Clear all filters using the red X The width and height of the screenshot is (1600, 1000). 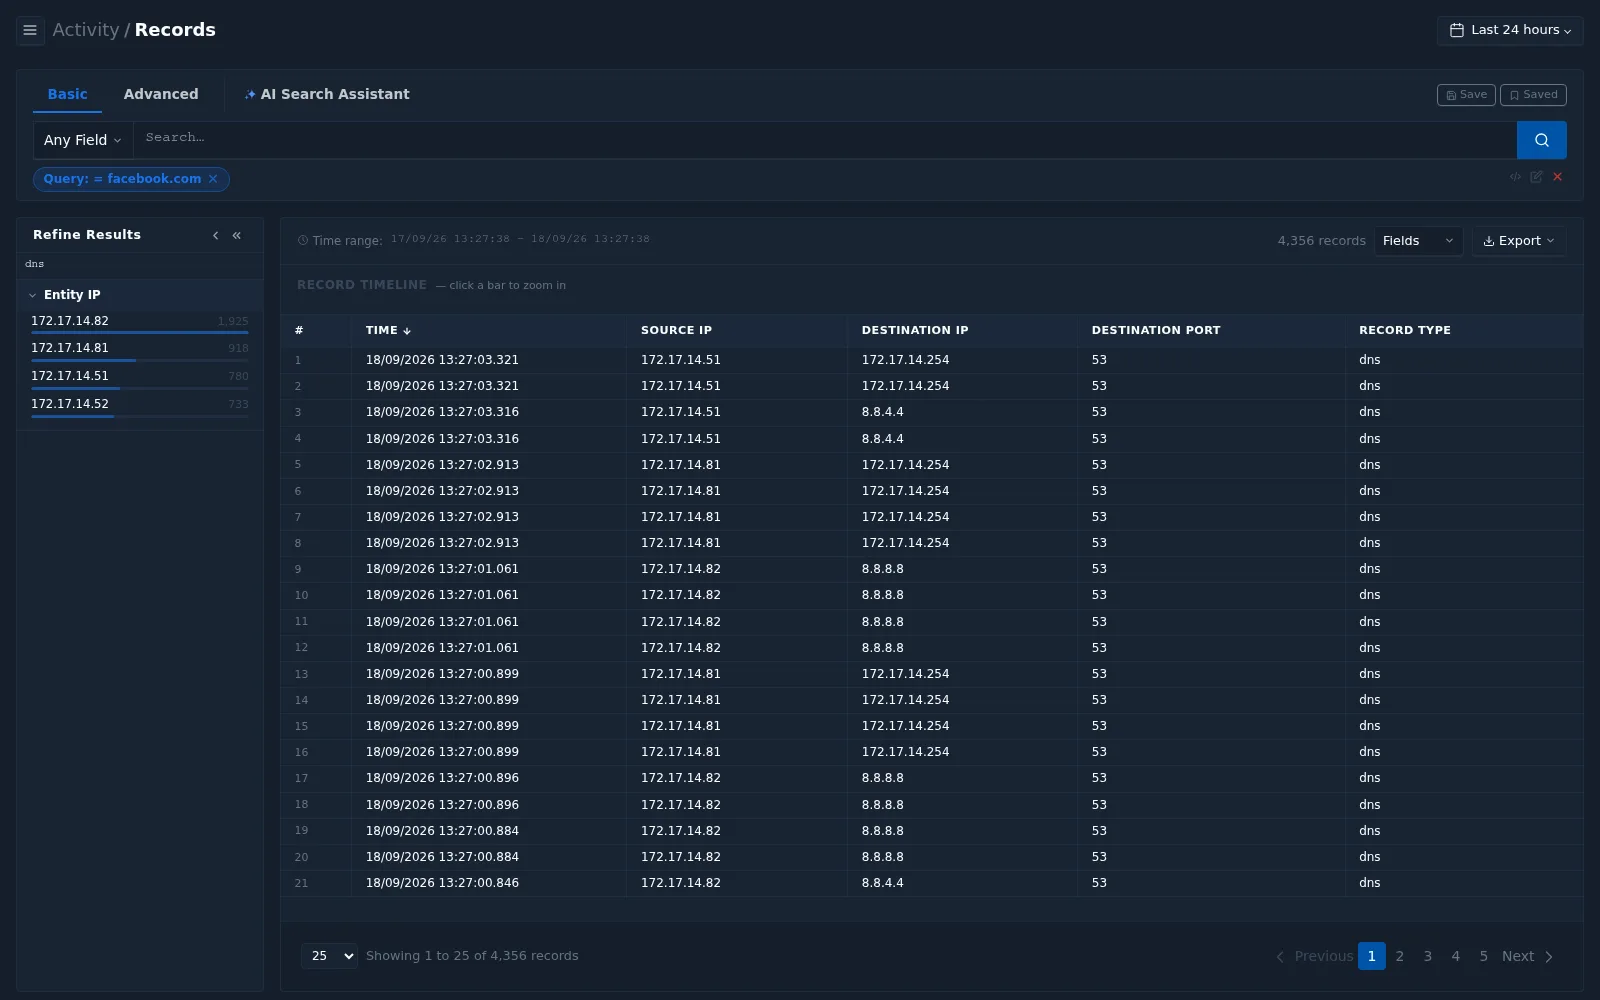(x=1557, y=177)
